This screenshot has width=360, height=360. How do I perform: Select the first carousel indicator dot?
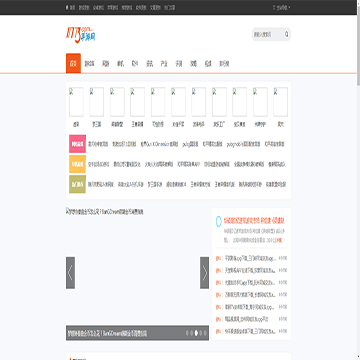pyautogui.click(x=187, y=333)
